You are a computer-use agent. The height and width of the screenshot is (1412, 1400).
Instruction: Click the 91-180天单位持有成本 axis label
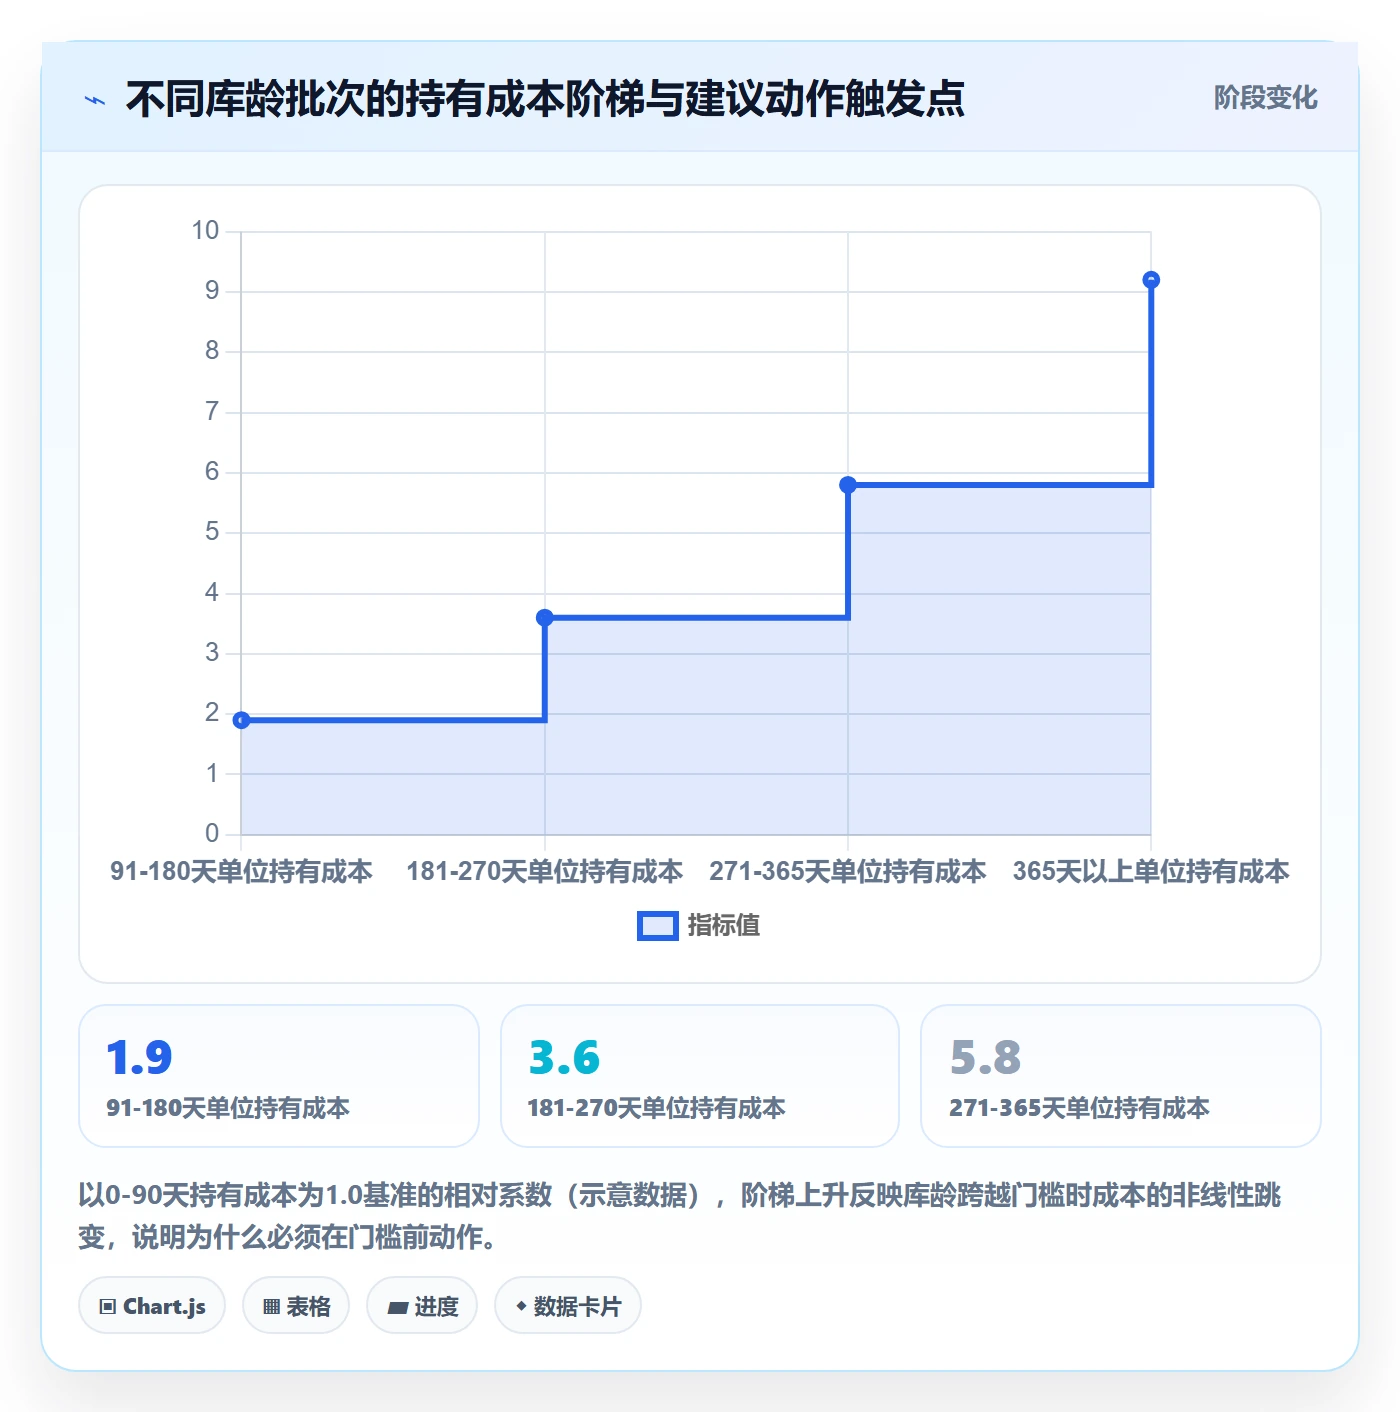pos(241,871)
